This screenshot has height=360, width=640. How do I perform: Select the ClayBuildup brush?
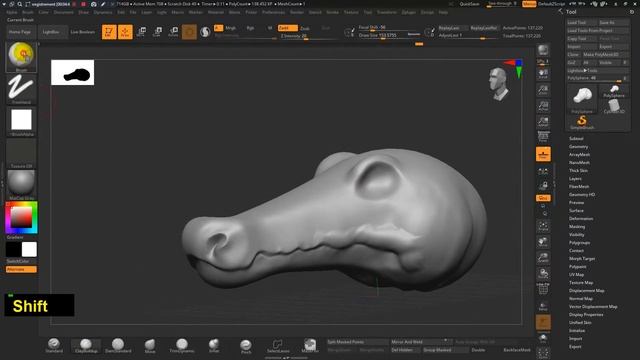click(86, 345)
